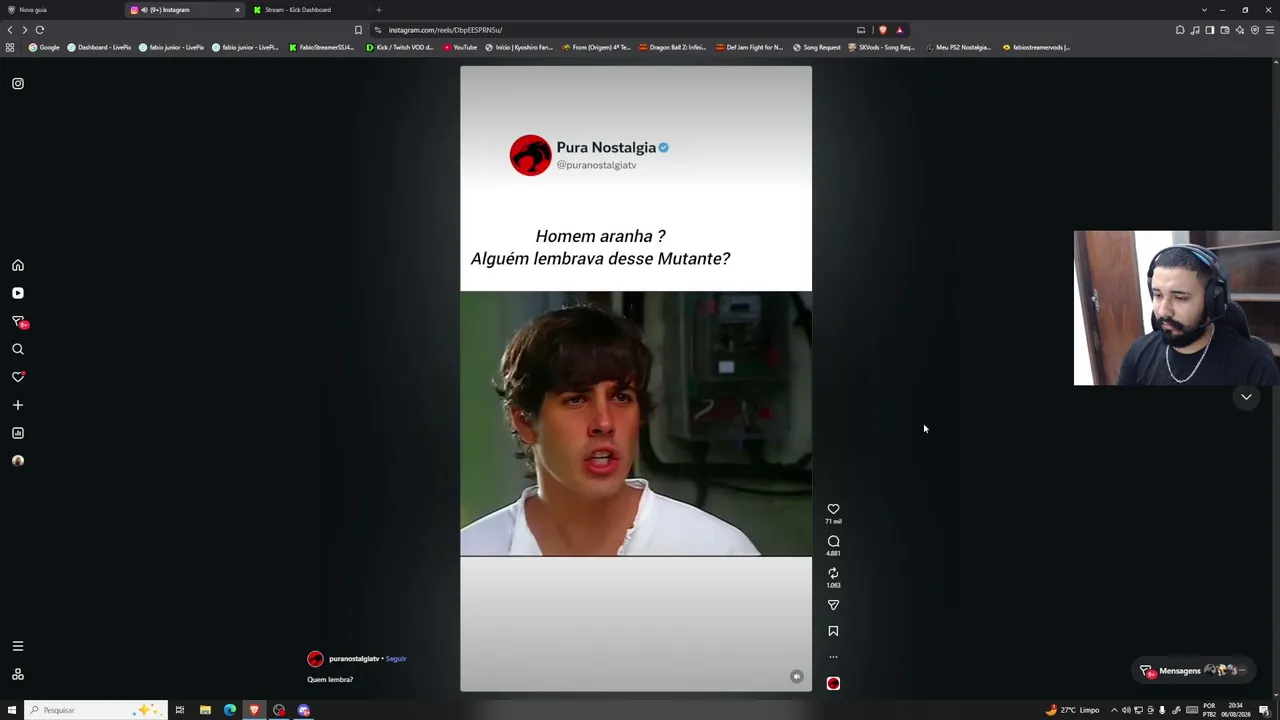Viewport: 1280px width, 720px height.
Task: Switch keyboard language POR PTB2
Action: (1210, 710)
